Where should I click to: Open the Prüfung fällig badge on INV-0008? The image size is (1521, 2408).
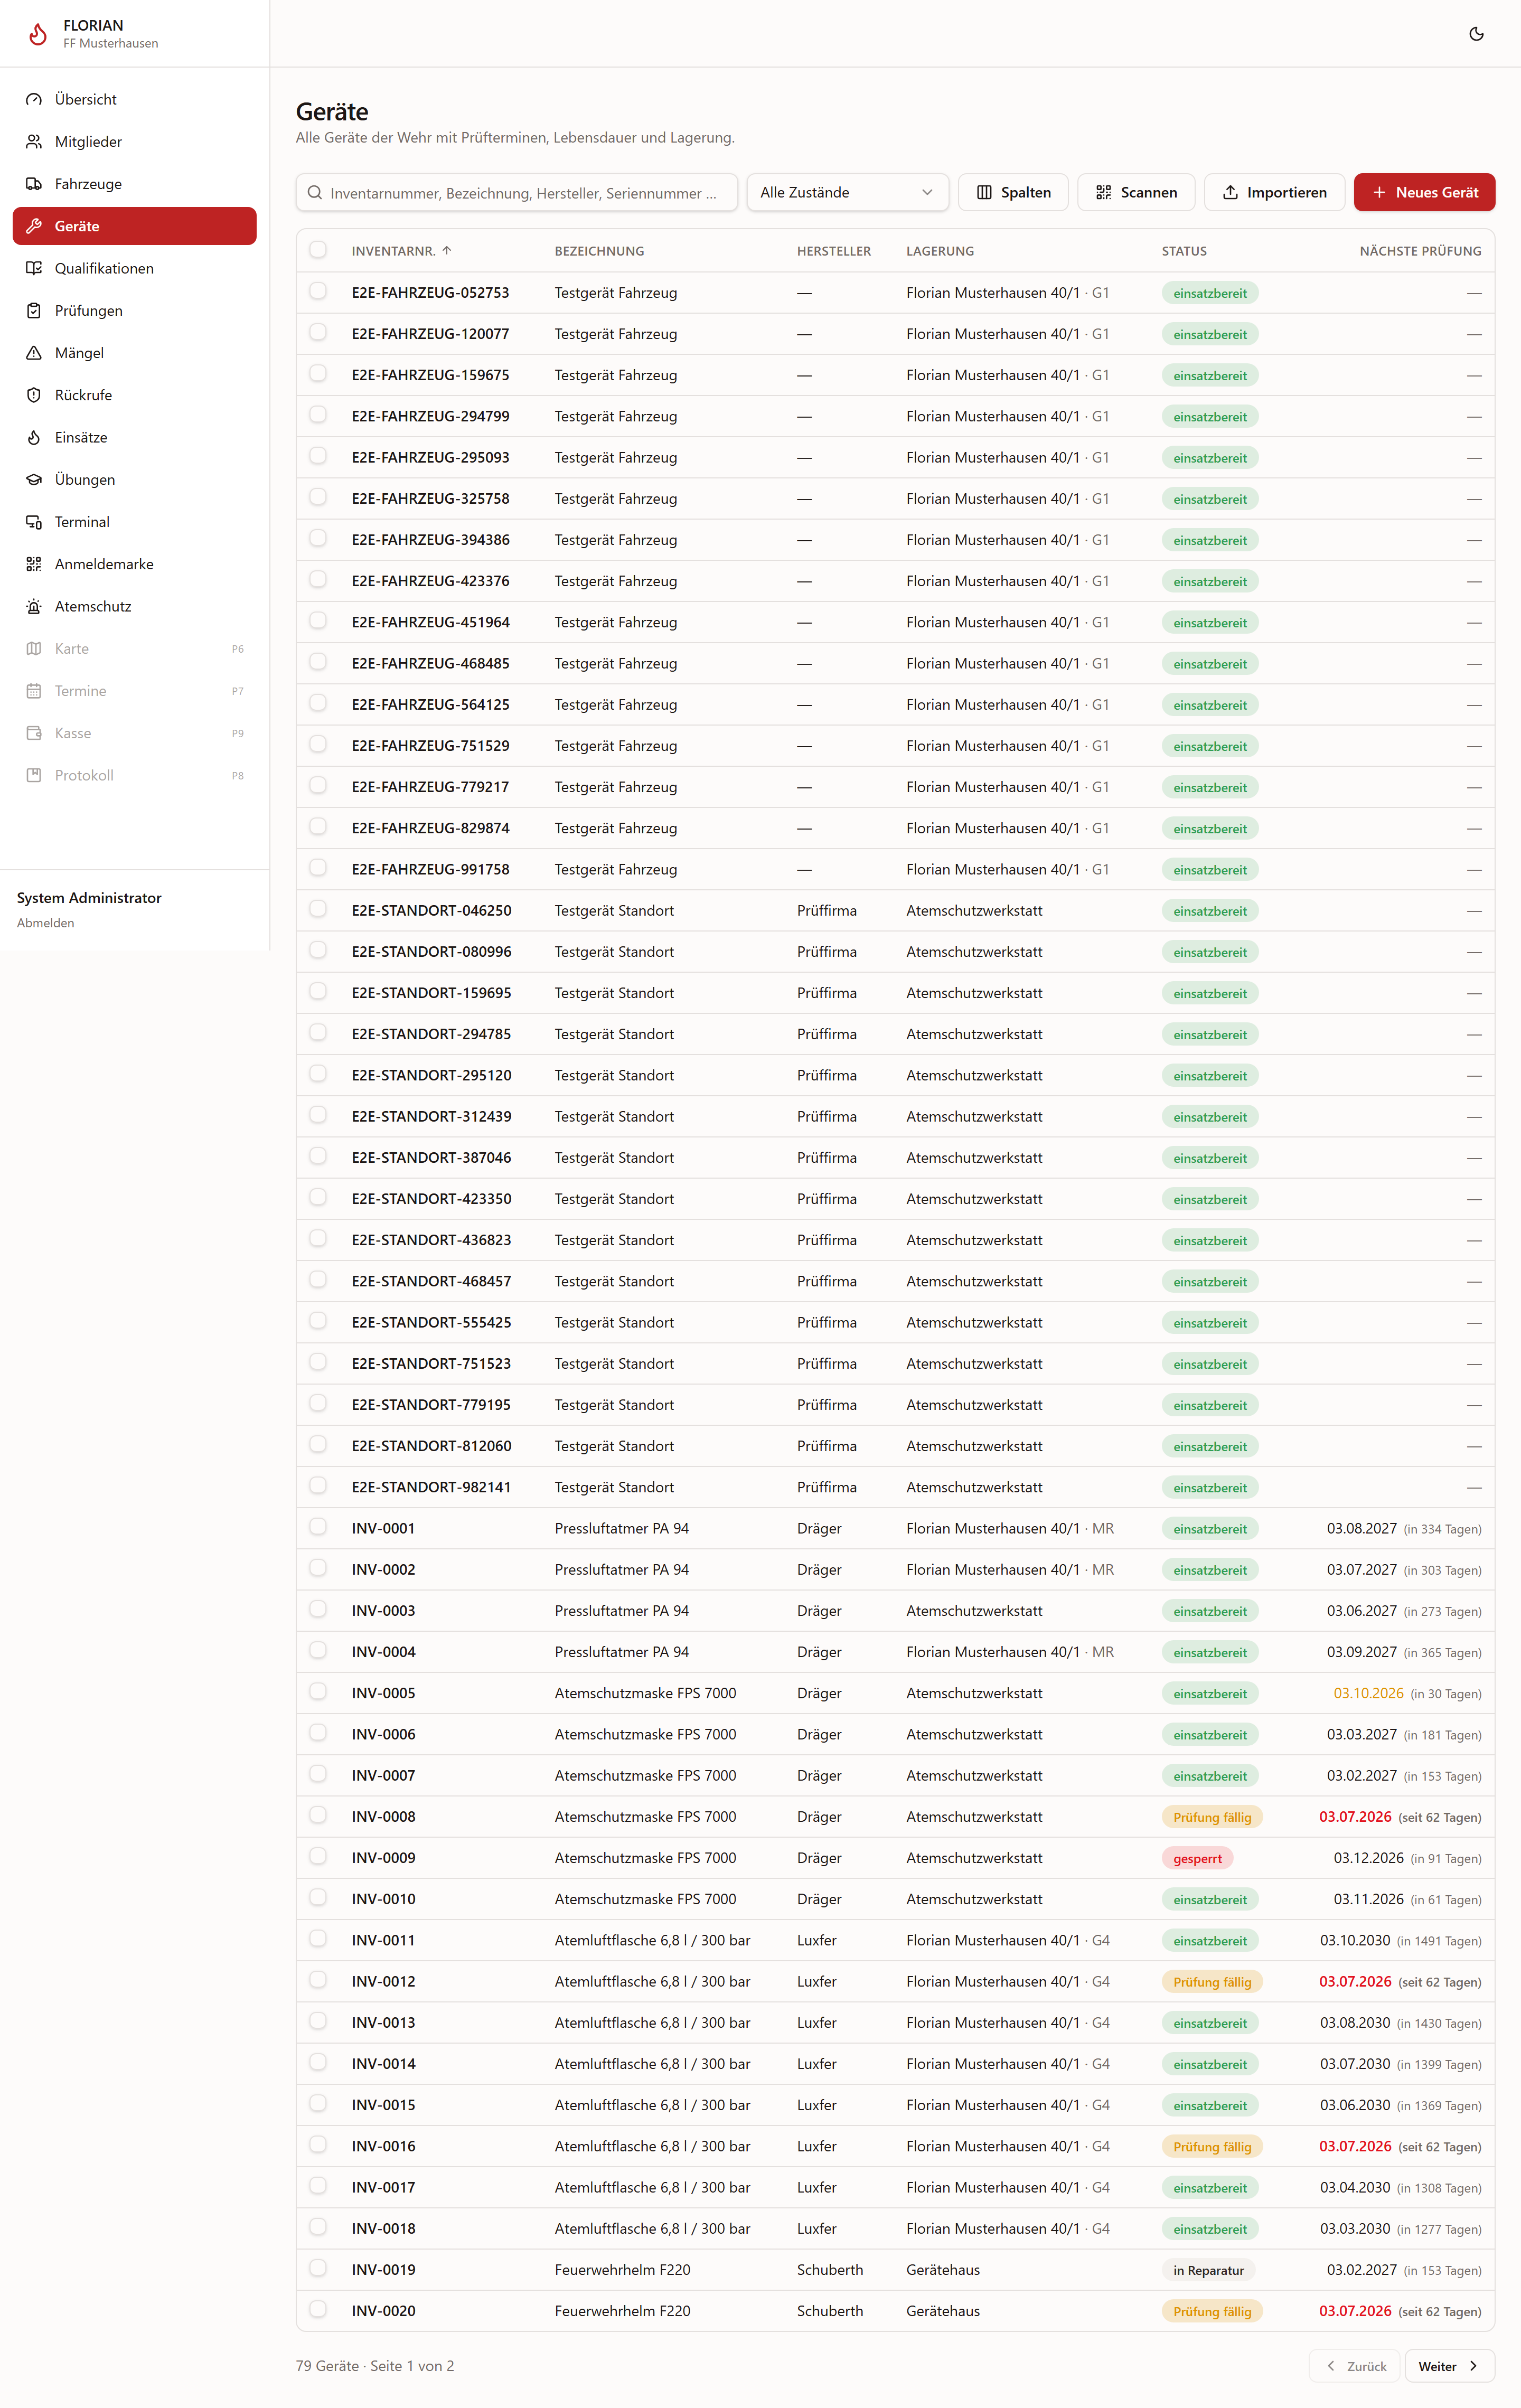[x=1212, y=1817]
